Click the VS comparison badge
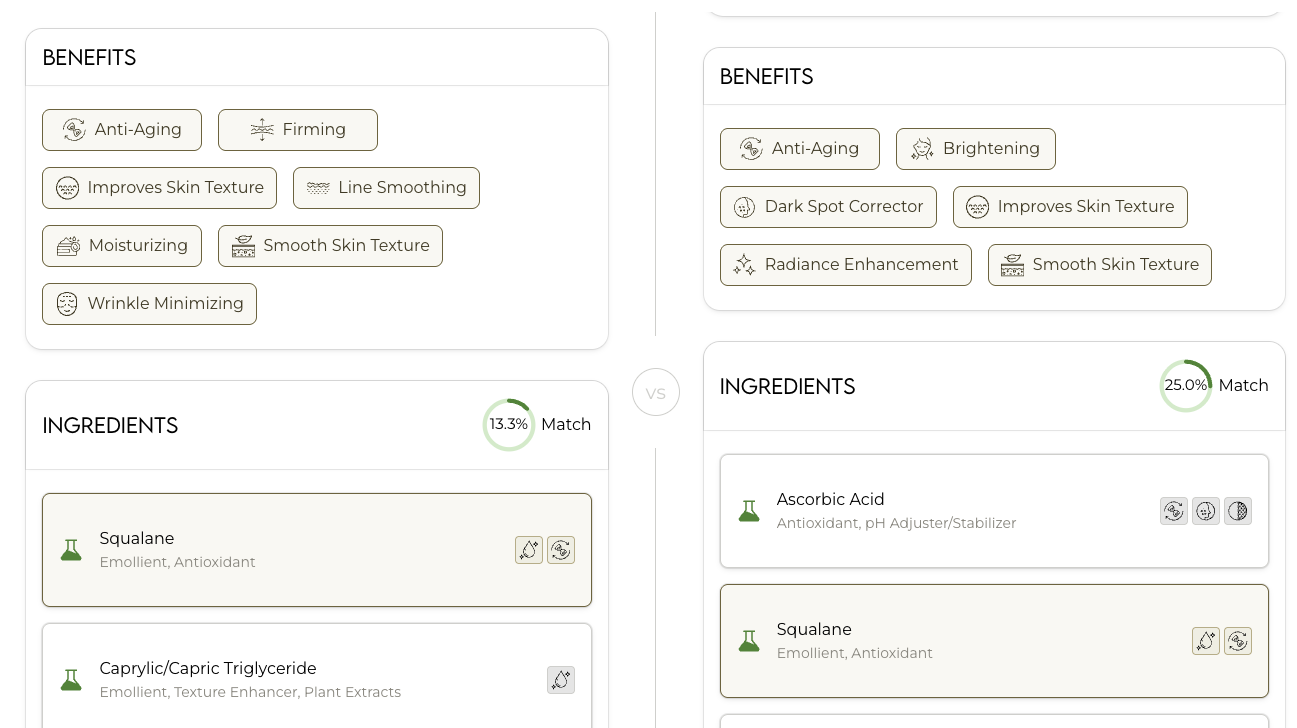 click(x=656, y=393)
